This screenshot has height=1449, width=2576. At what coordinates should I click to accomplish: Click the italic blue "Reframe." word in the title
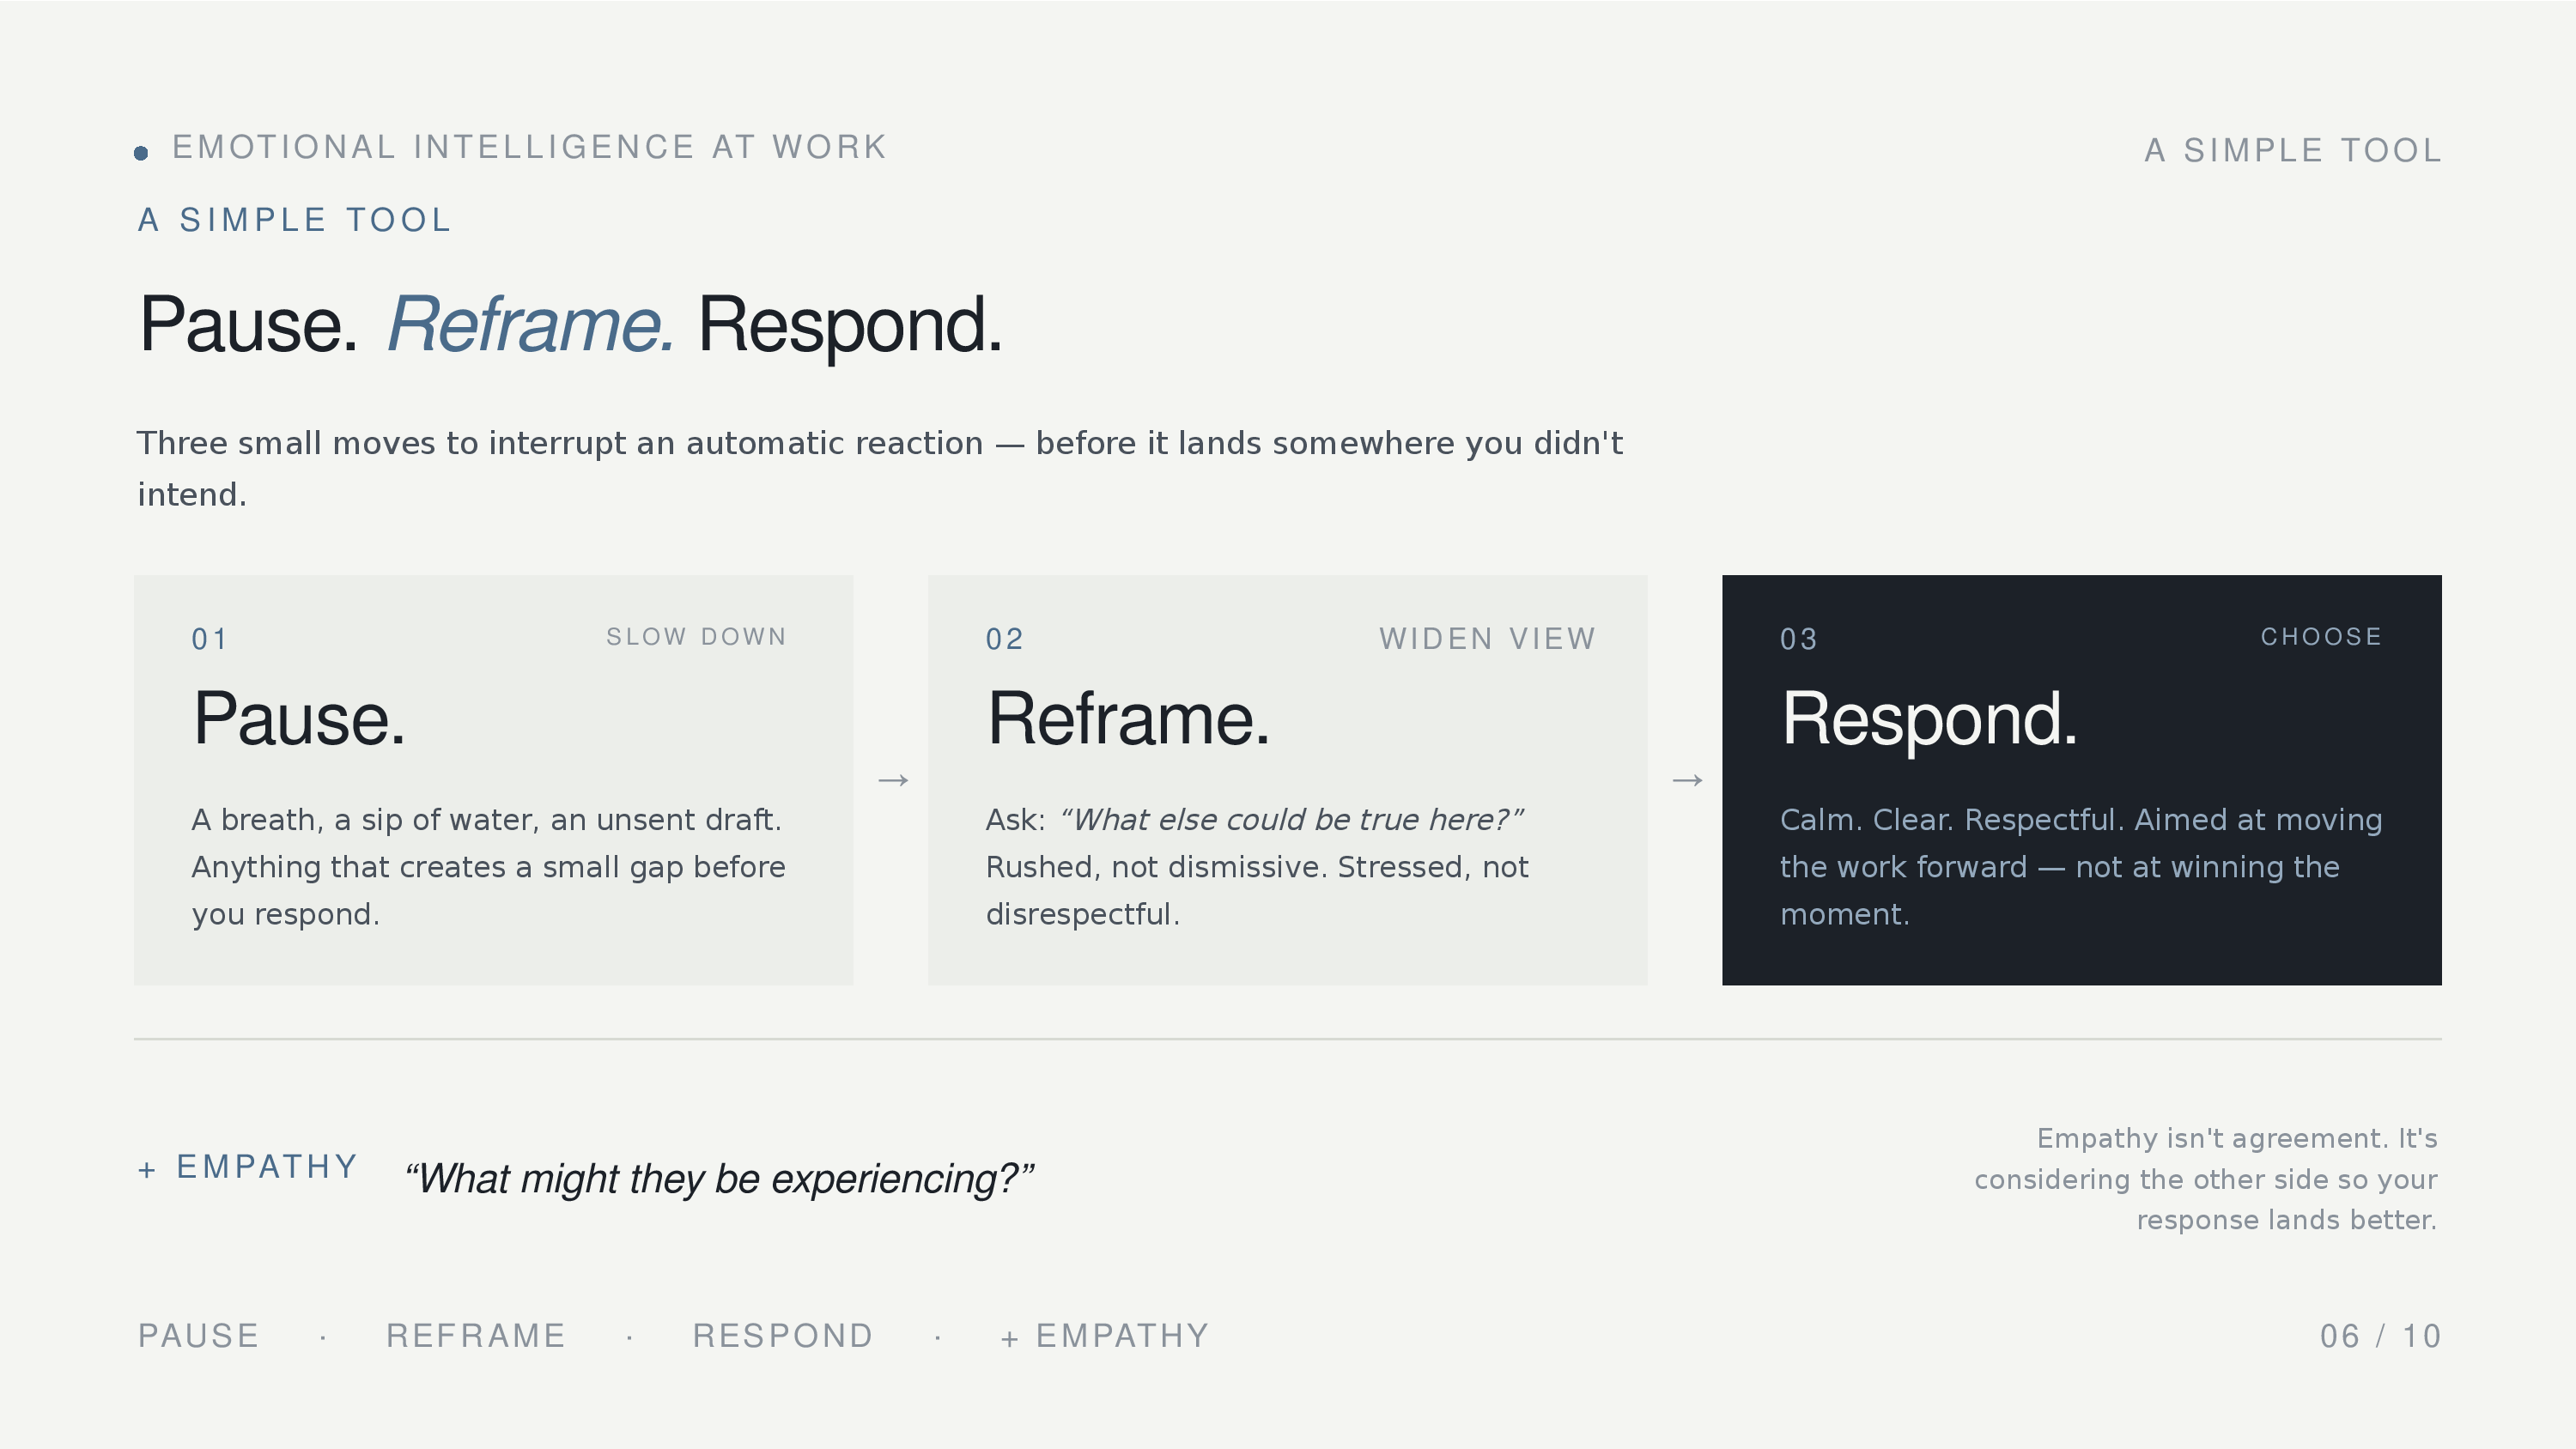click(x=531, y=325)
